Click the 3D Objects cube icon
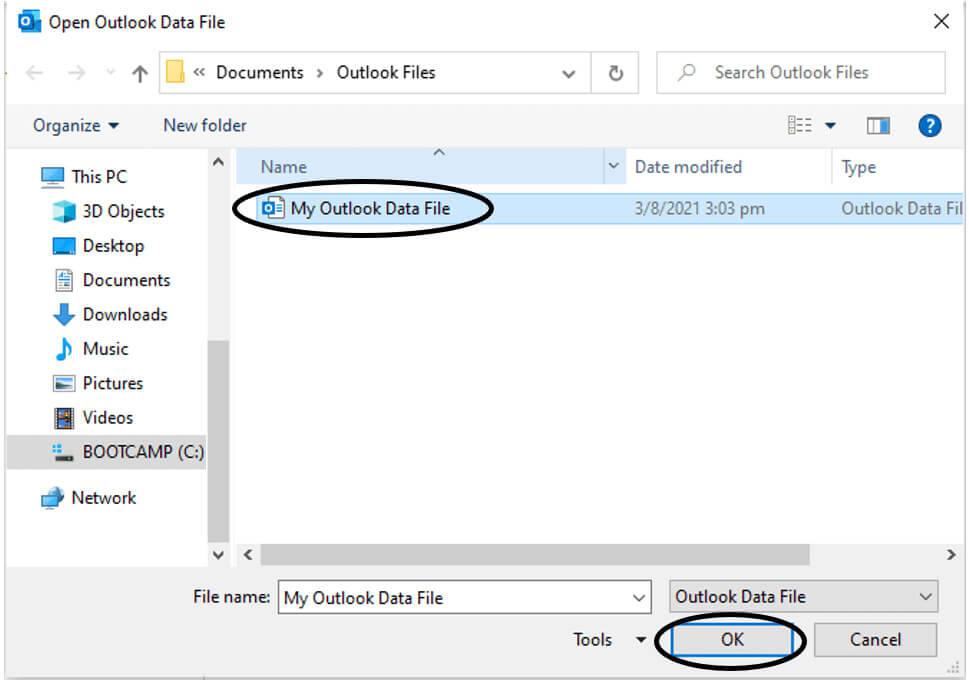 (64, 211)
